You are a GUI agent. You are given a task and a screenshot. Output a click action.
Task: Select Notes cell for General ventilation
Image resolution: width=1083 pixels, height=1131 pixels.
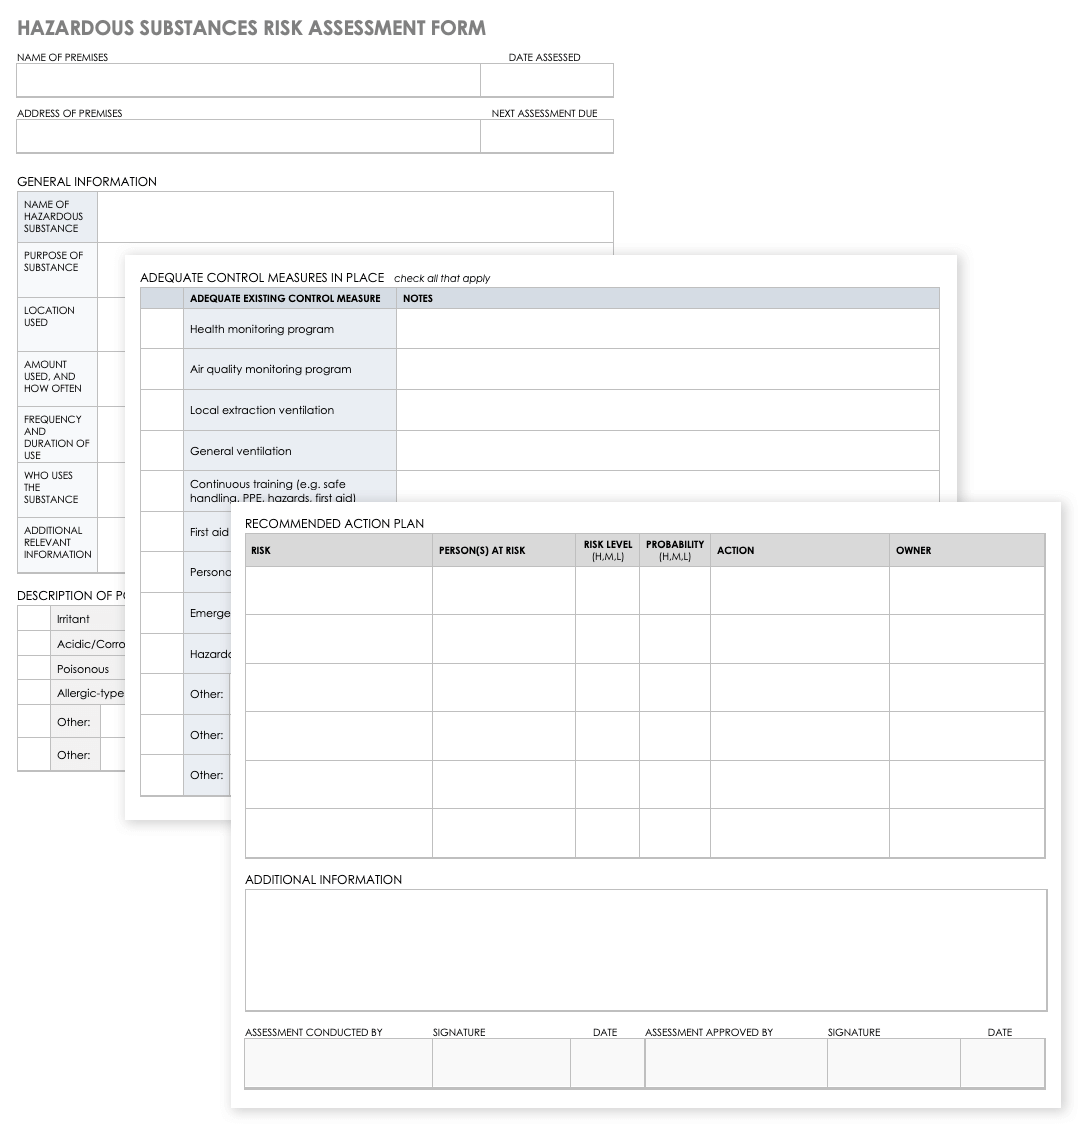coord(667,451)
